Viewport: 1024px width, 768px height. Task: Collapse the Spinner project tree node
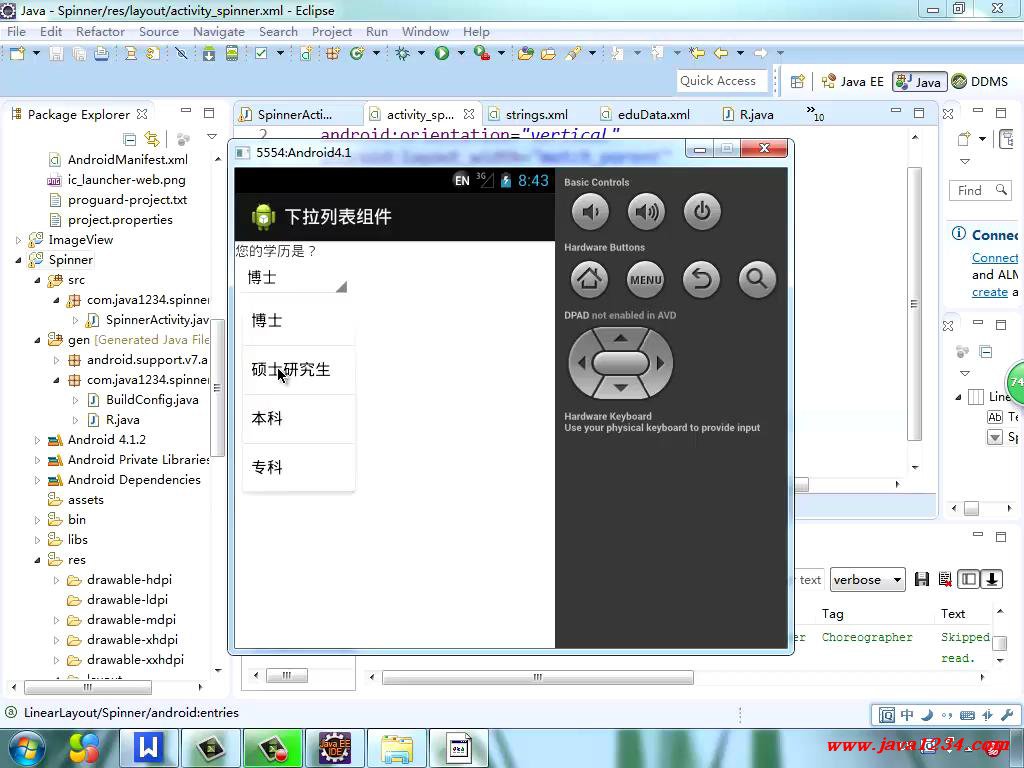[x=18, y=260]
